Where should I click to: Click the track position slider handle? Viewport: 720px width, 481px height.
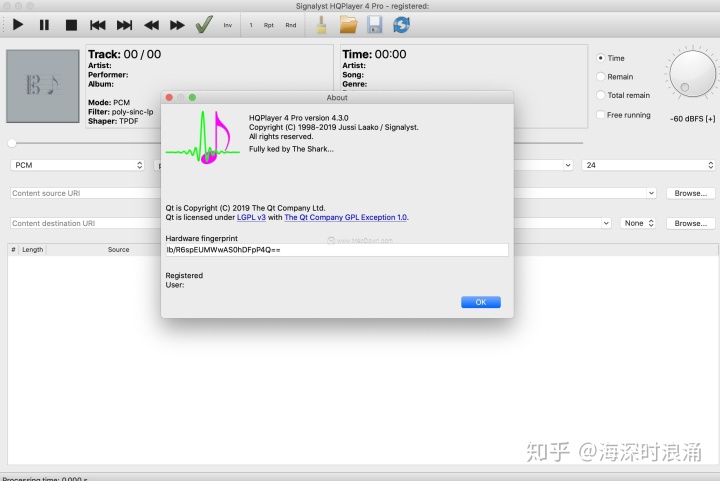click(x=12, y=143)
